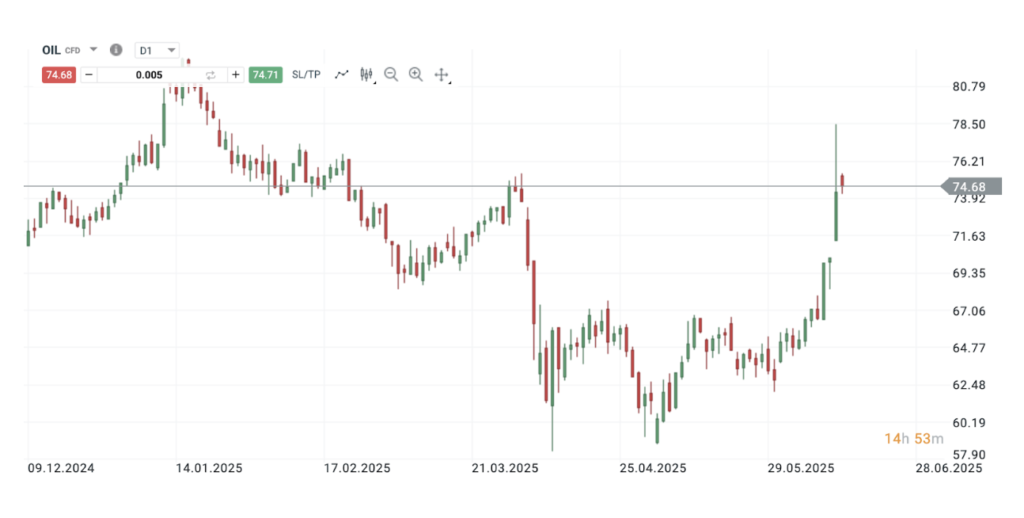Click the 14h 53m candle countdown timer

[915, 439]
